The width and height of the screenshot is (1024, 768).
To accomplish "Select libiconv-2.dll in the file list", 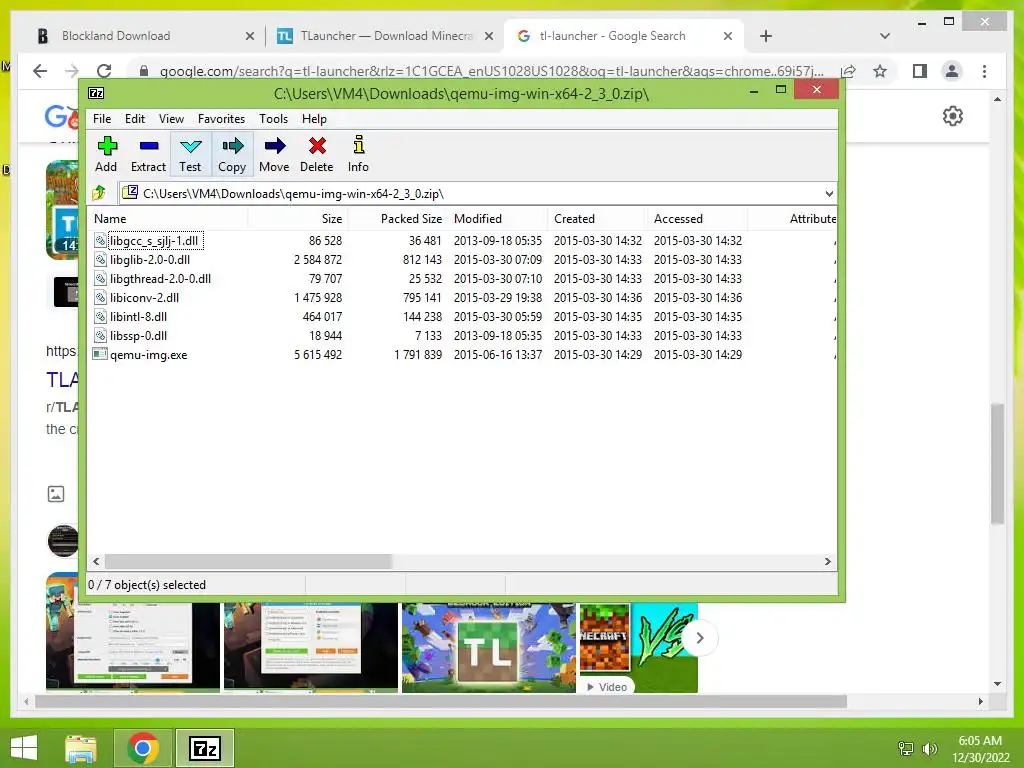I will (x=144, y=298).
